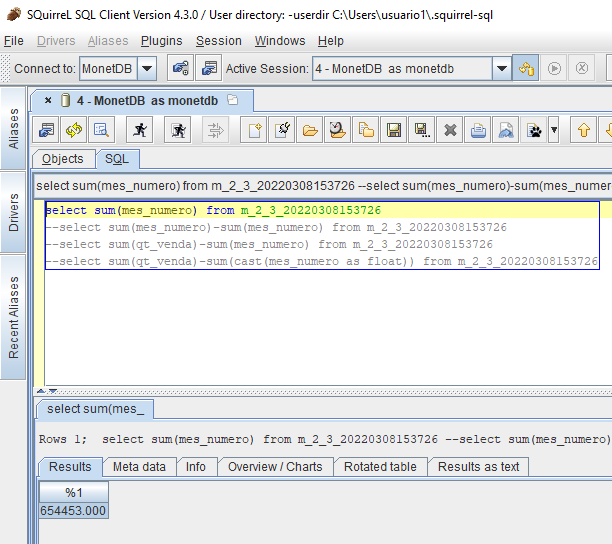Select the Results tab
612x544 pixels.
pos(70,467)
